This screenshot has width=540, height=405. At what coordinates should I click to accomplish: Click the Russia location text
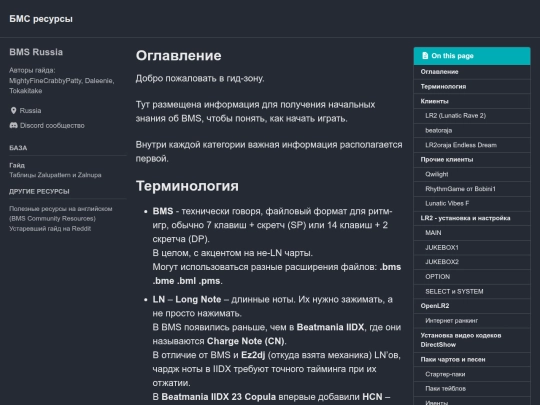[x=30, y=111]
